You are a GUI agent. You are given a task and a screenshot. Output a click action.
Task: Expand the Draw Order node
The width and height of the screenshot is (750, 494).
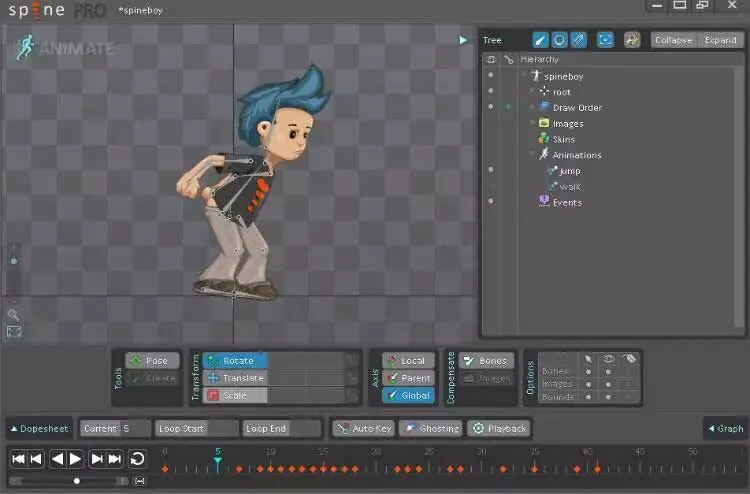click(532, 107)
